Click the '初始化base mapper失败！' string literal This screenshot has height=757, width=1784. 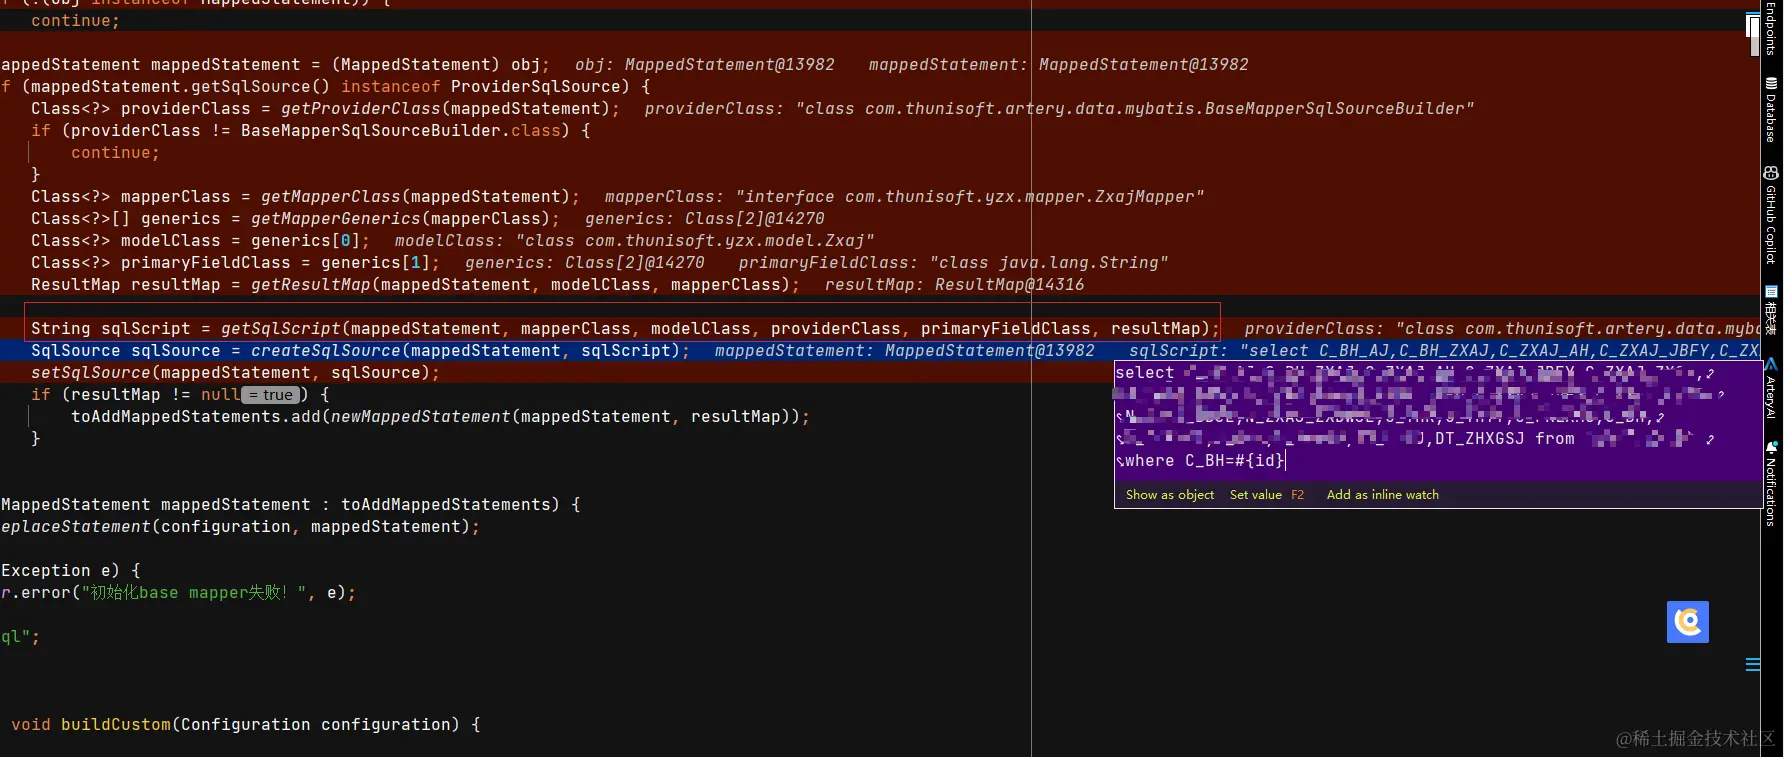pyautogui.click(x=194, y=593)
